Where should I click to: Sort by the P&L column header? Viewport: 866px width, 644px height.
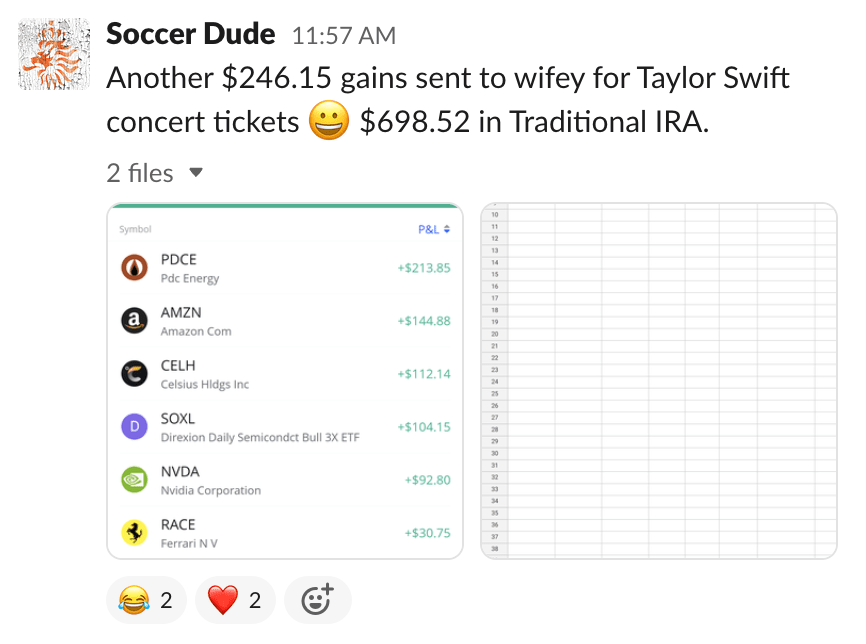point(434,229)
